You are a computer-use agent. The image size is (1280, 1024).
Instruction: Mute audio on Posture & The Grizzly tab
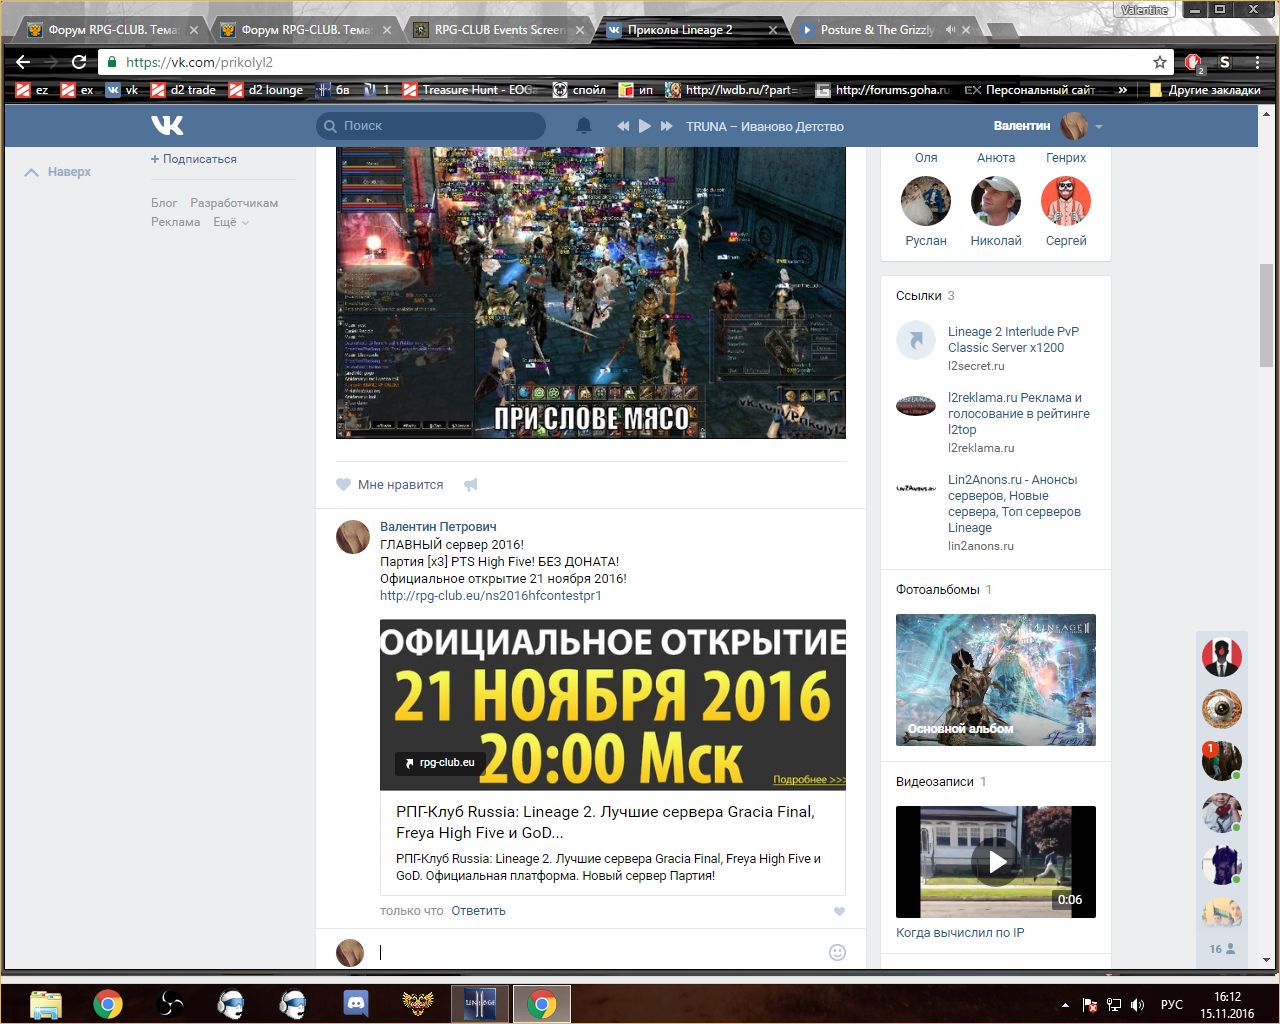[x=950, y=30]
